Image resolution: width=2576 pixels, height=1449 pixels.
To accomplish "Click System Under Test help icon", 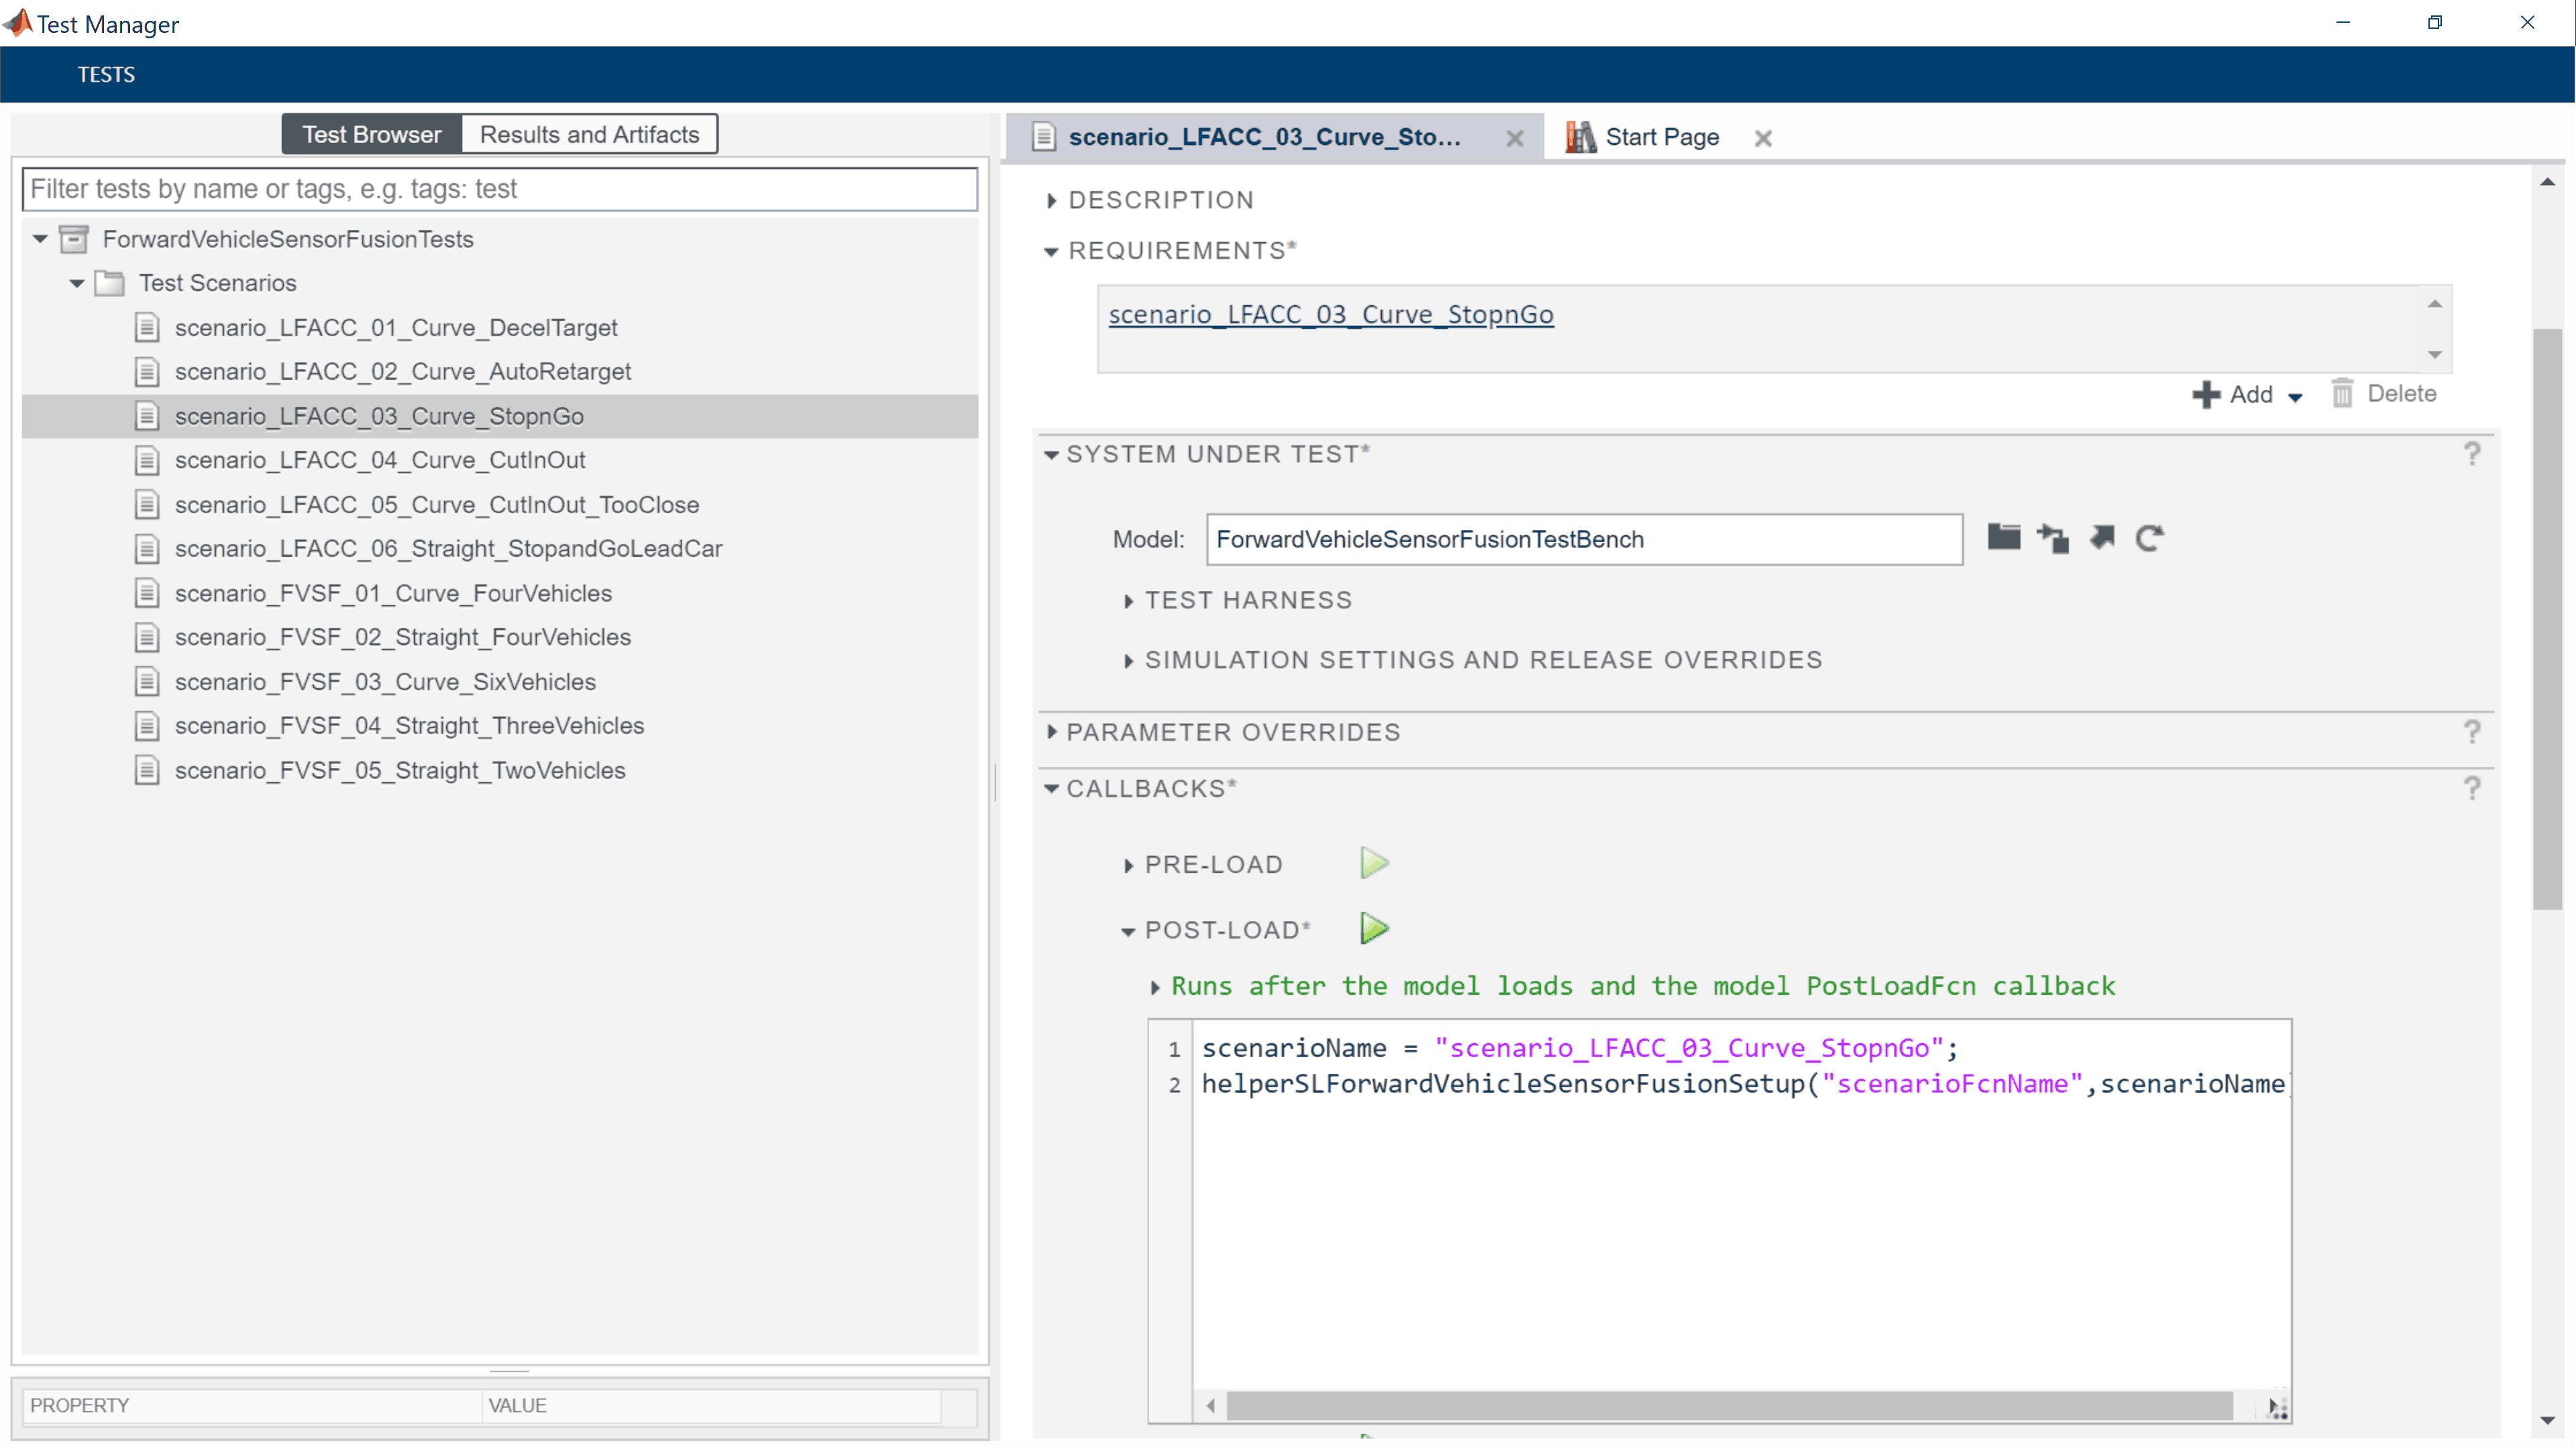I will point(2471,454).
